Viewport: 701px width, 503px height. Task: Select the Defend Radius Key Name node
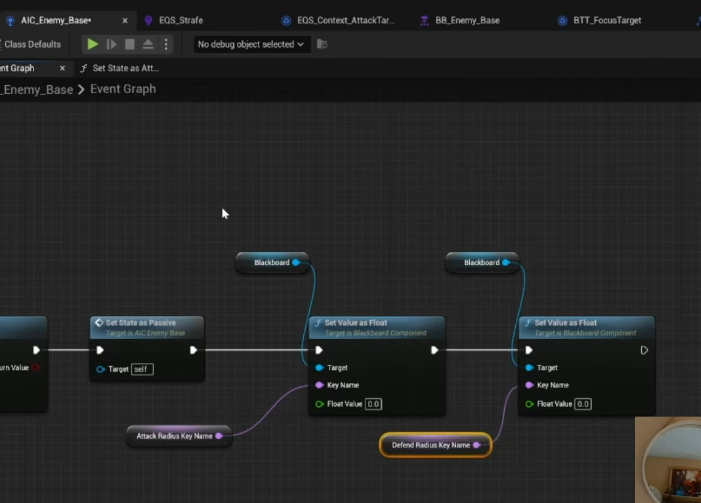click(430, 445)
